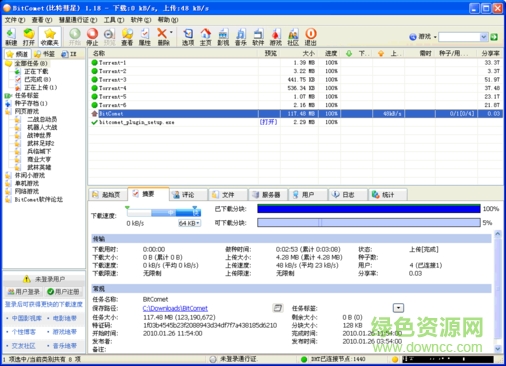Click the 用户登录 login button

tap(24, 292)
